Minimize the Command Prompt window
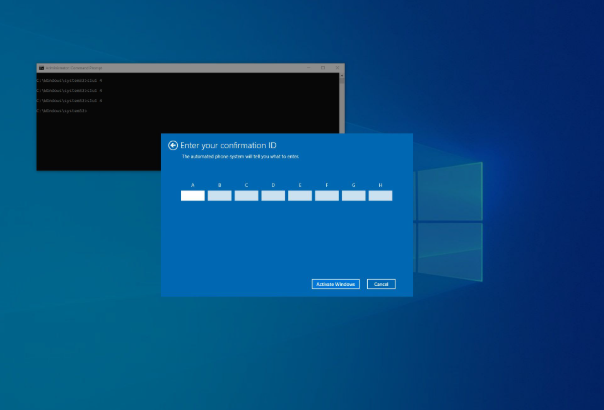Screen dimensions: 604x410 point(309,68)
